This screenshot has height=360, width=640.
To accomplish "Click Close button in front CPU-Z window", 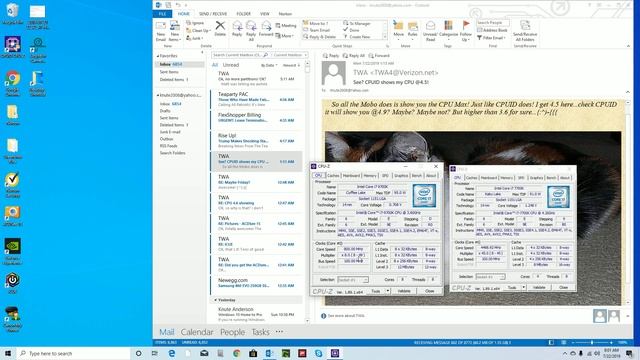I will click(429, 291).
